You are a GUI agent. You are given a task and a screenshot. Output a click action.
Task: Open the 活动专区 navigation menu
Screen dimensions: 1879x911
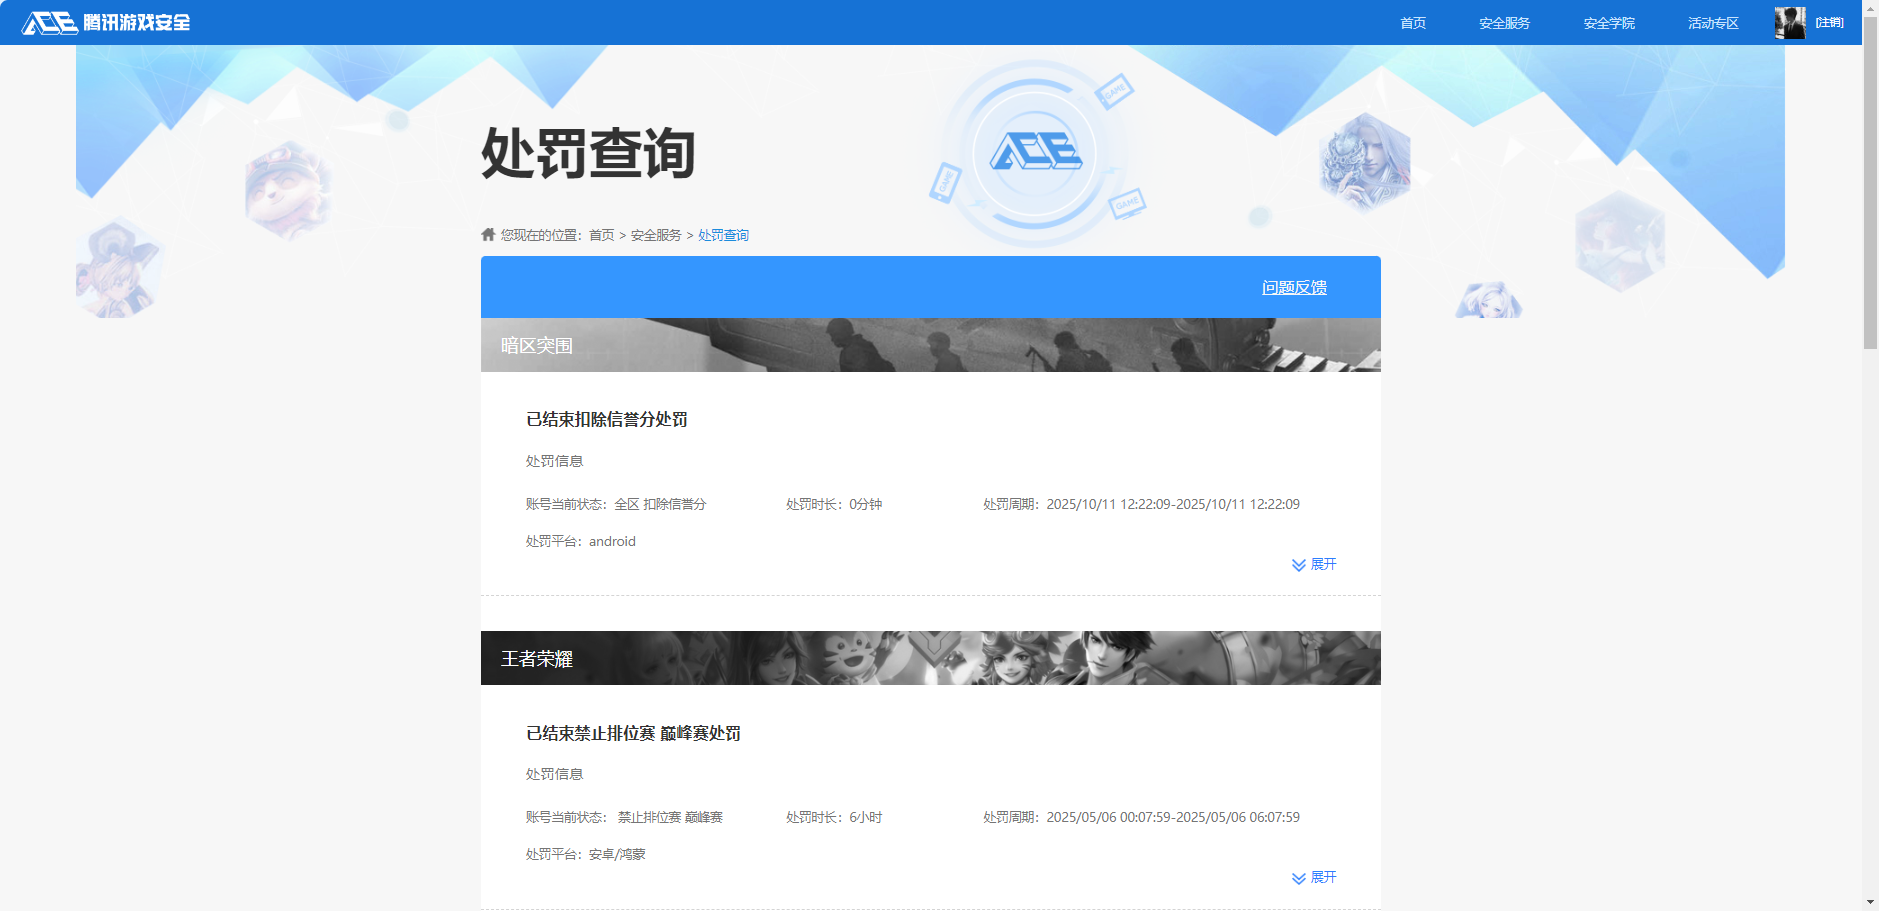[x=1713, y=23]
